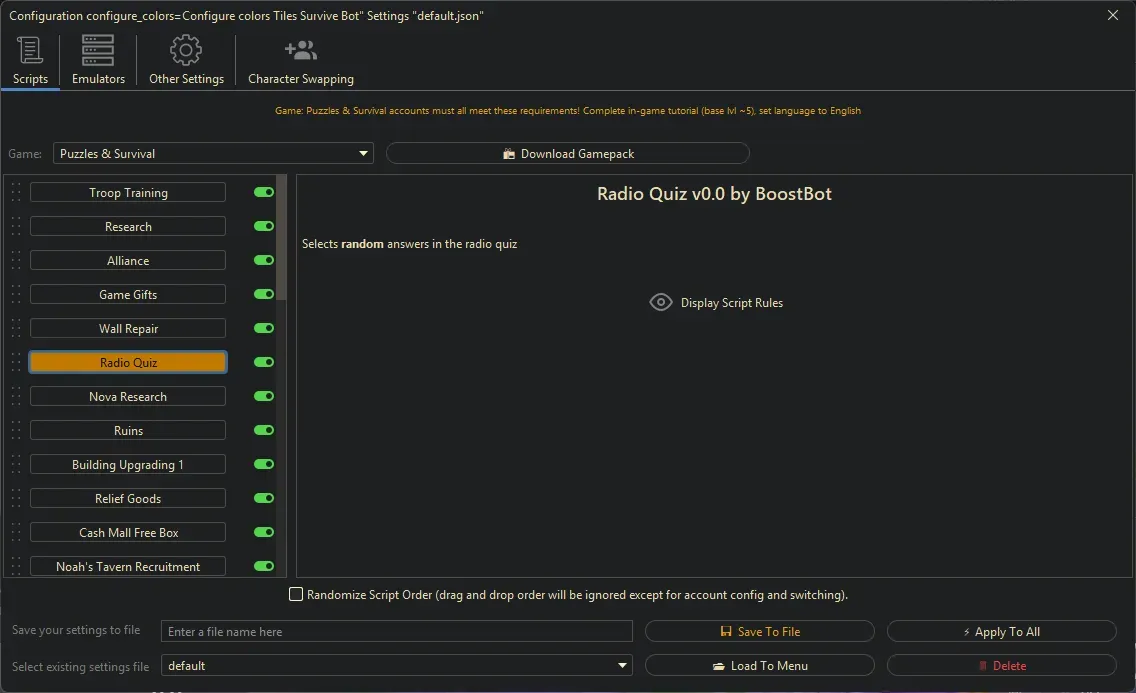Toggle the Relief Goods script switch
1136x693 pixels.
264,499
